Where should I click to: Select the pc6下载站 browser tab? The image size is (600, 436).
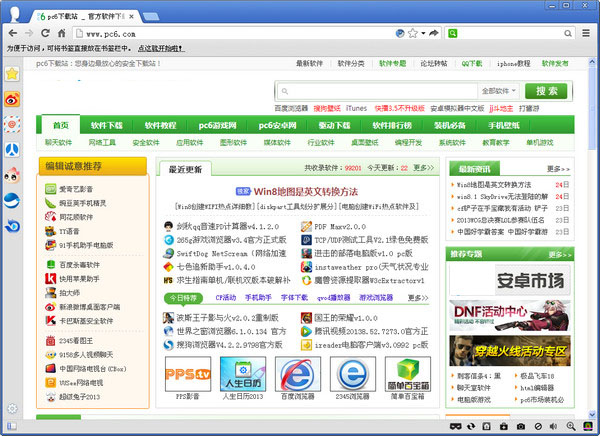(x=84, y=16)
